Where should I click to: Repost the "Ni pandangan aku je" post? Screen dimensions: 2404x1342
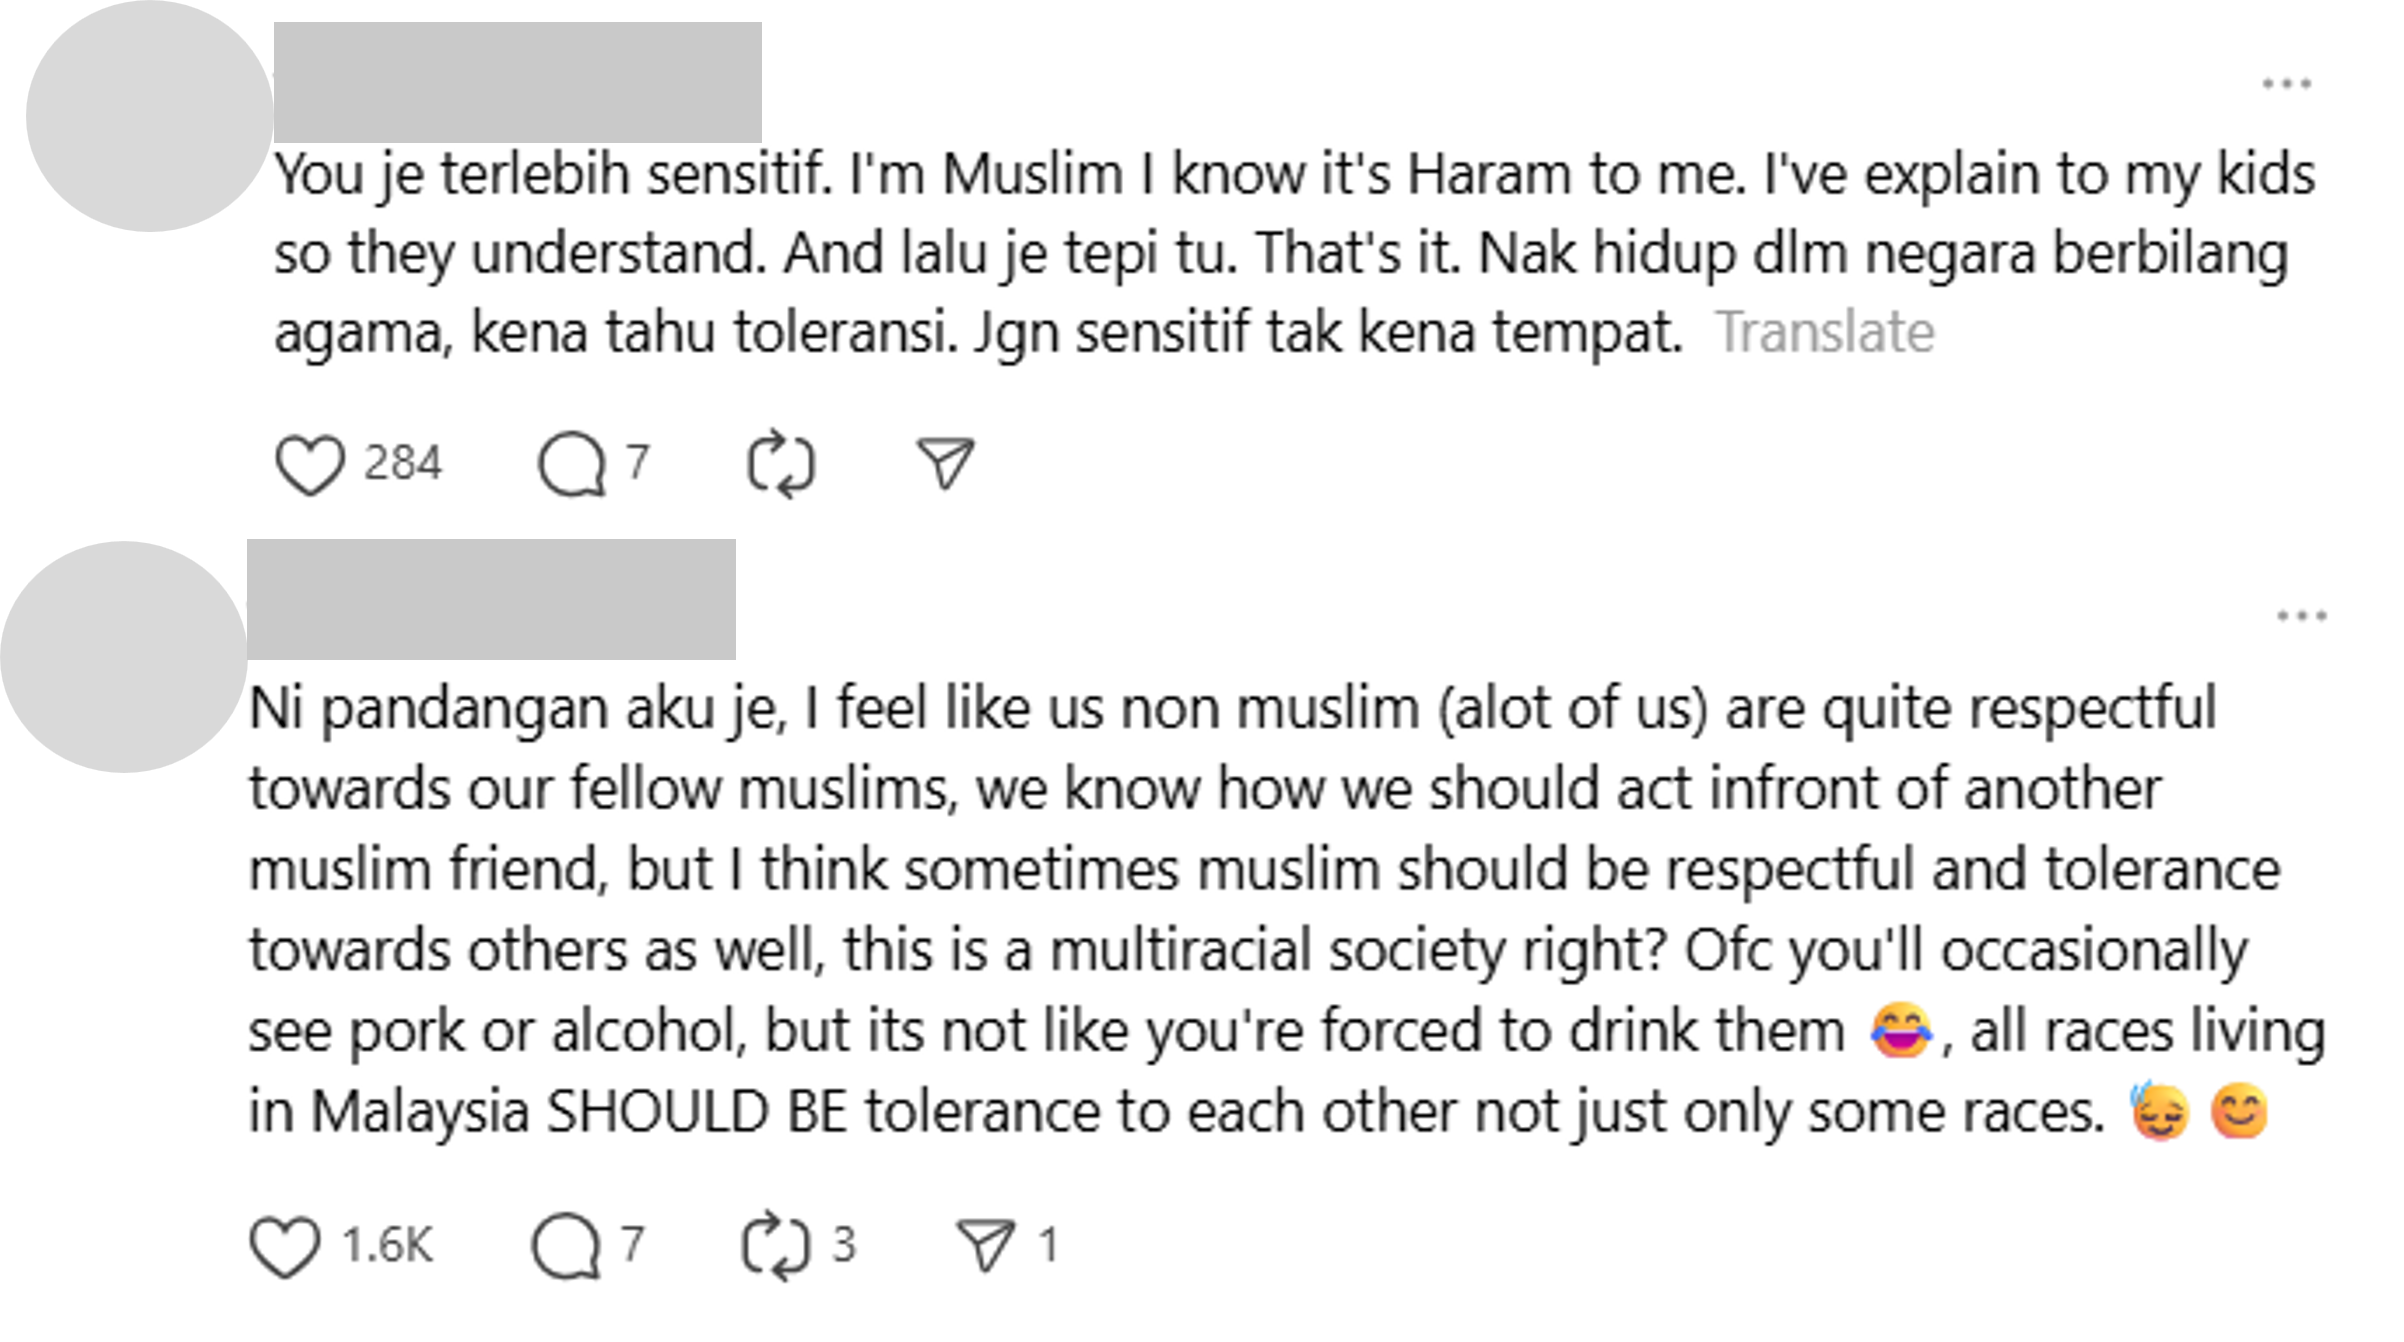click(775, 1246)
